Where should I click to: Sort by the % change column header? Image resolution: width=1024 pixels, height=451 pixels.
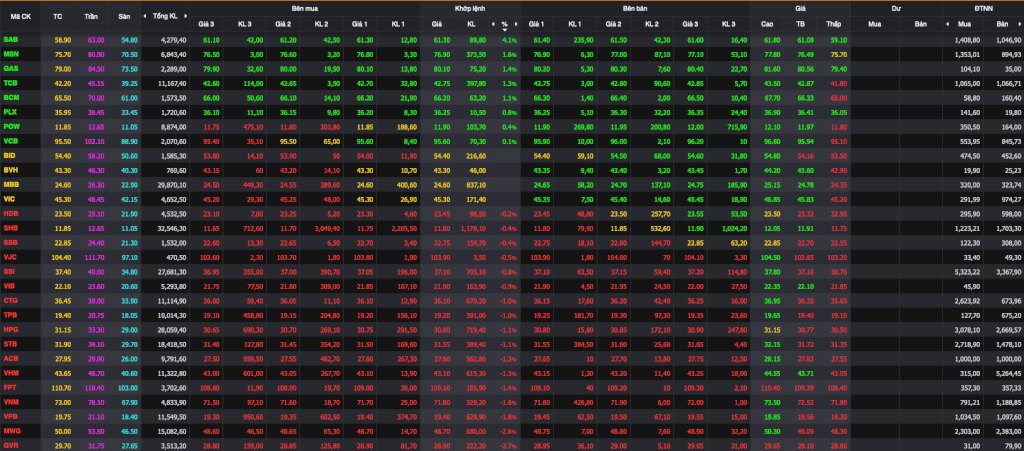[505, 24]
